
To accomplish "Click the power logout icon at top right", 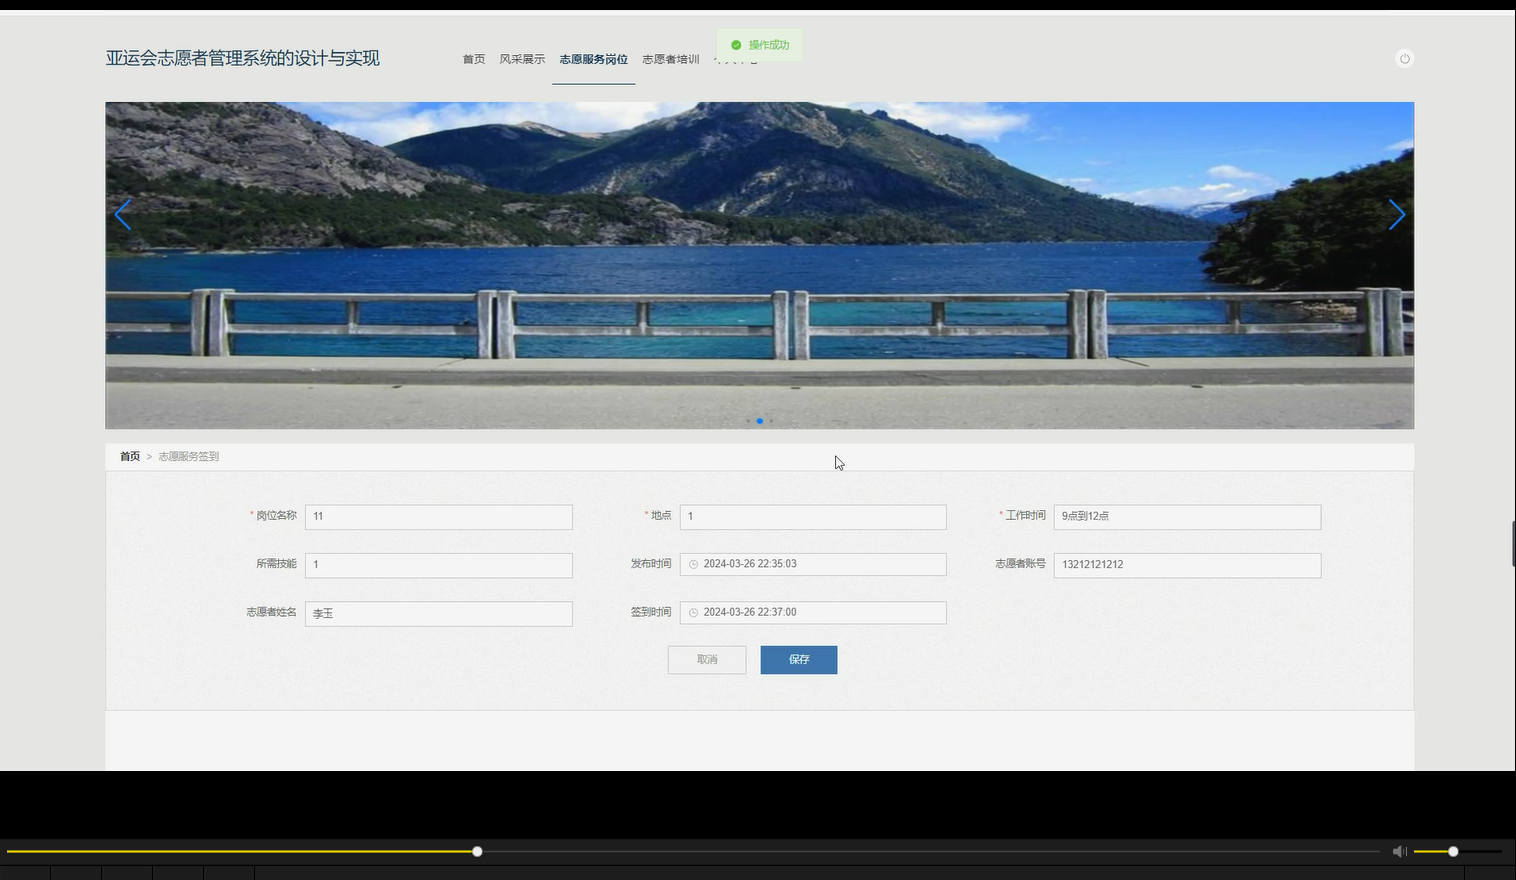I will (1404, 59).
